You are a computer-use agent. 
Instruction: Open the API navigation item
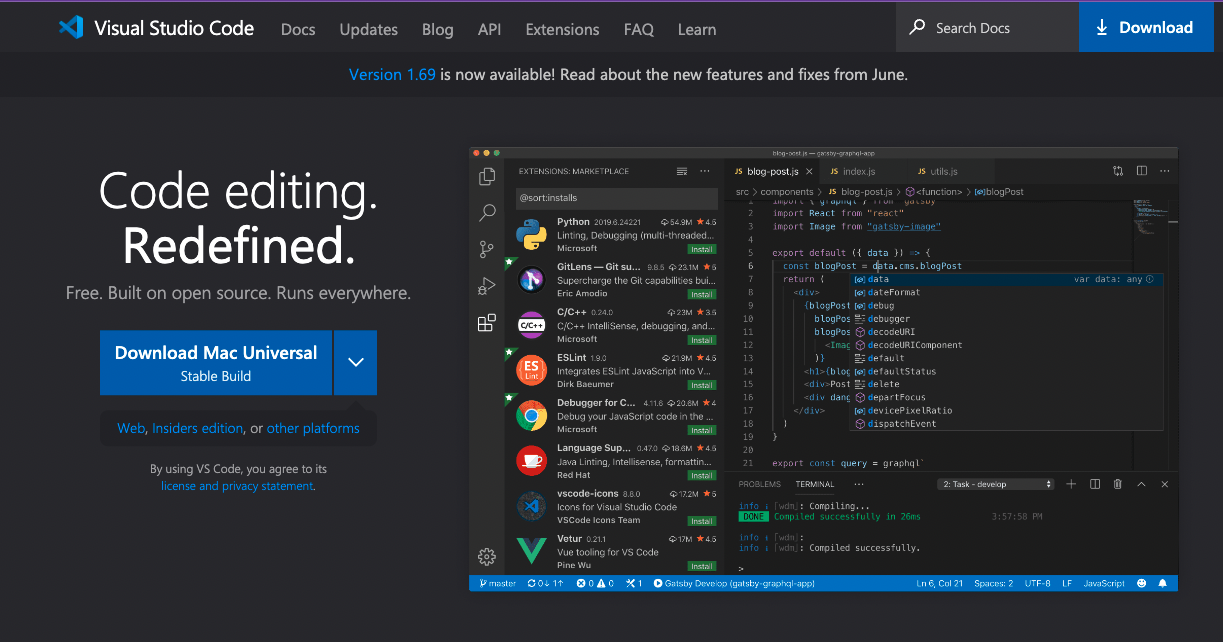click(489, 29)
